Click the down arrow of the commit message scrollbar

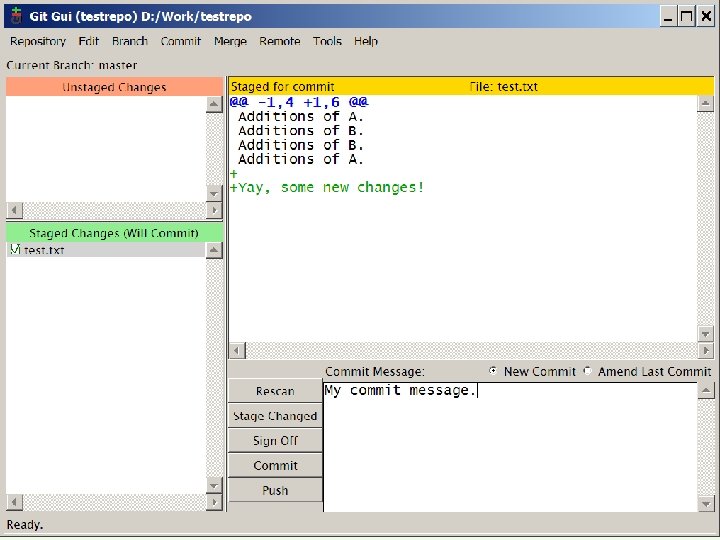(x=706, y=504)
